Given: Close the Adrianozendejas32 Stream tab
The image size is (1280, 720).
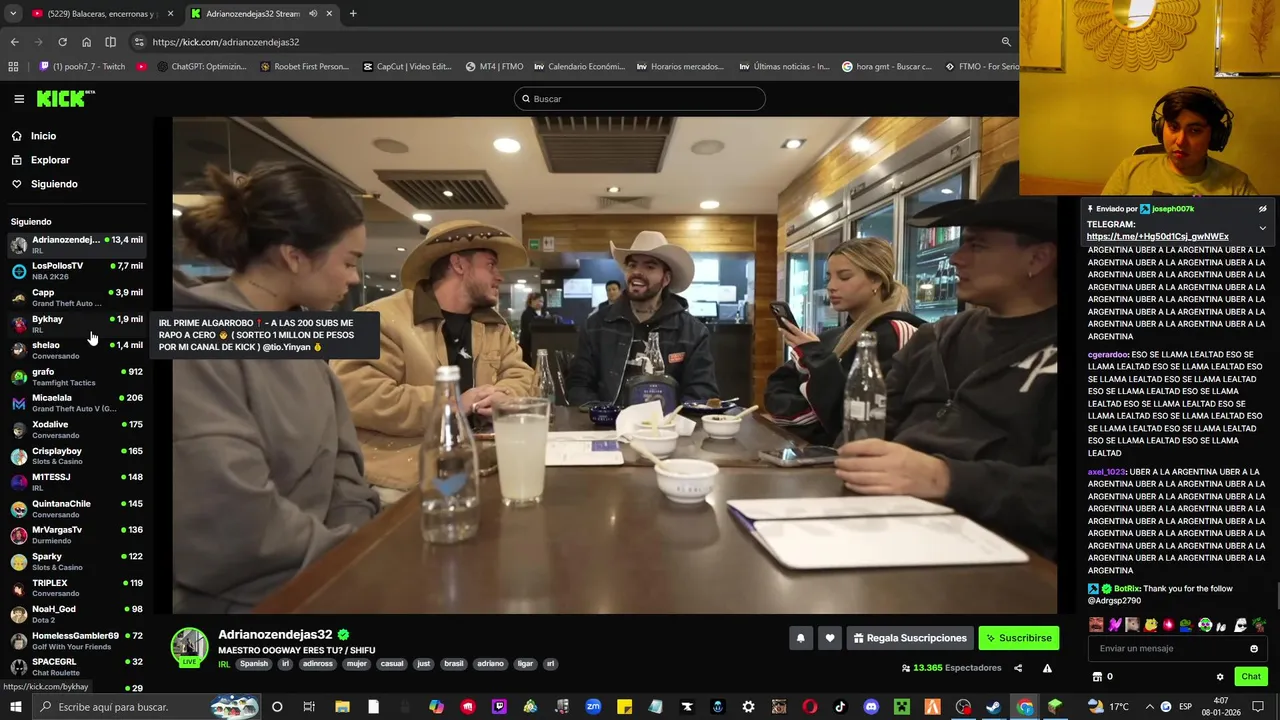Looking at the screenshot, I should pos(329,14).
